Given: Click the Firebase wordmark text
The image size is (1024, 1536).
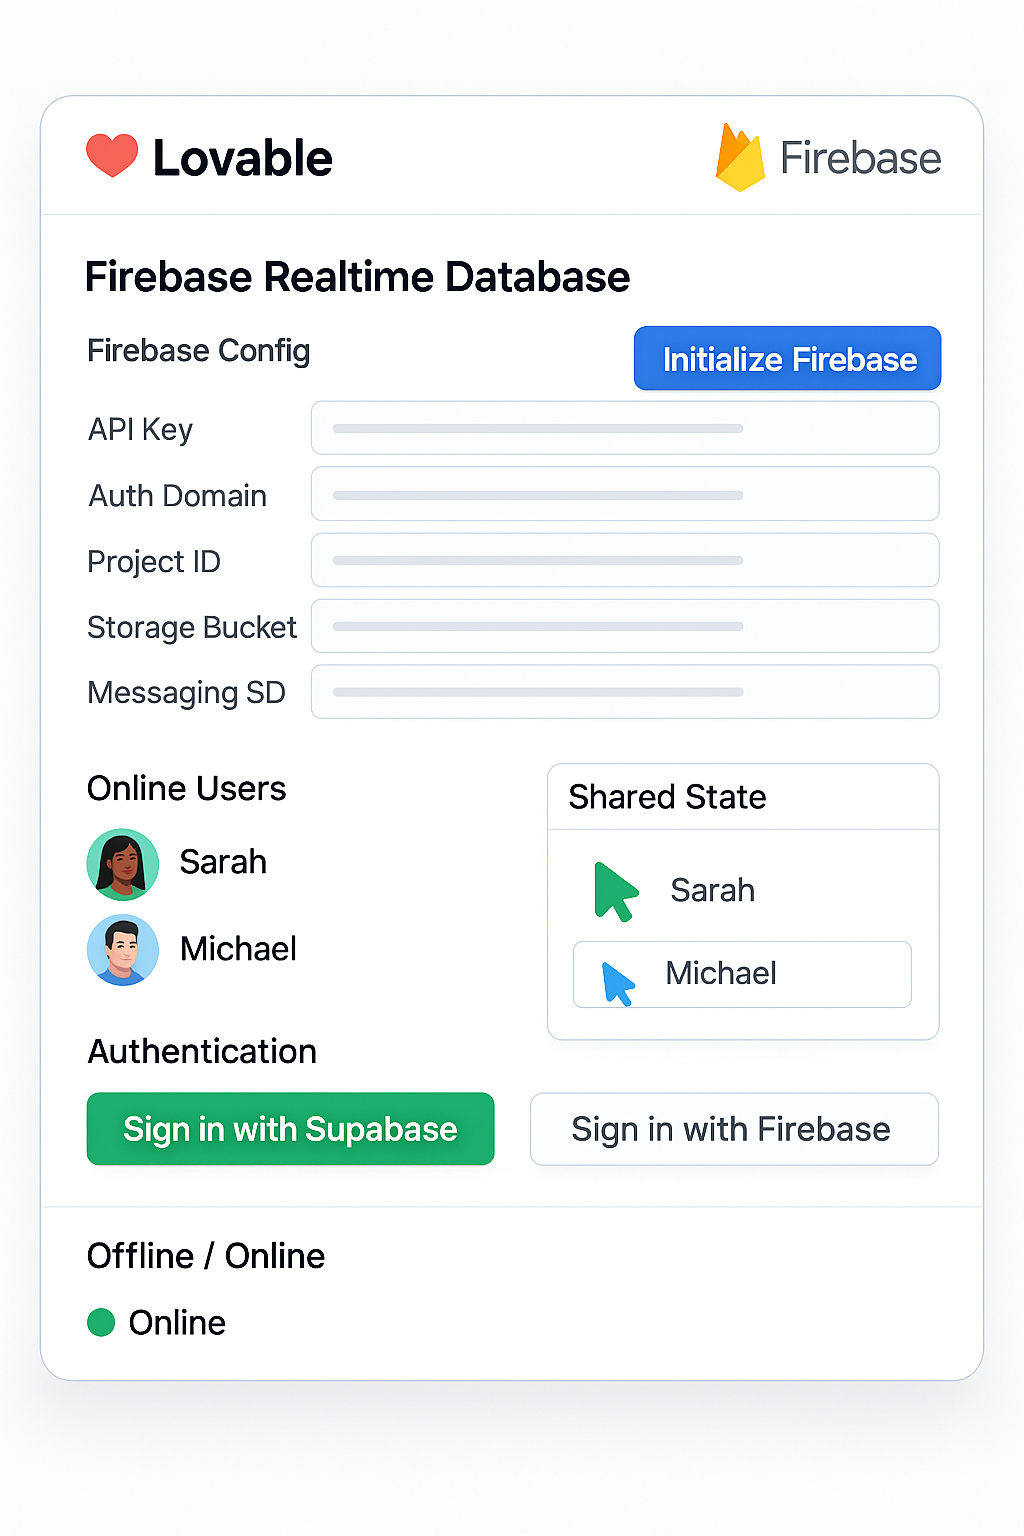Looking at the screenshot, I should (860, 158).
